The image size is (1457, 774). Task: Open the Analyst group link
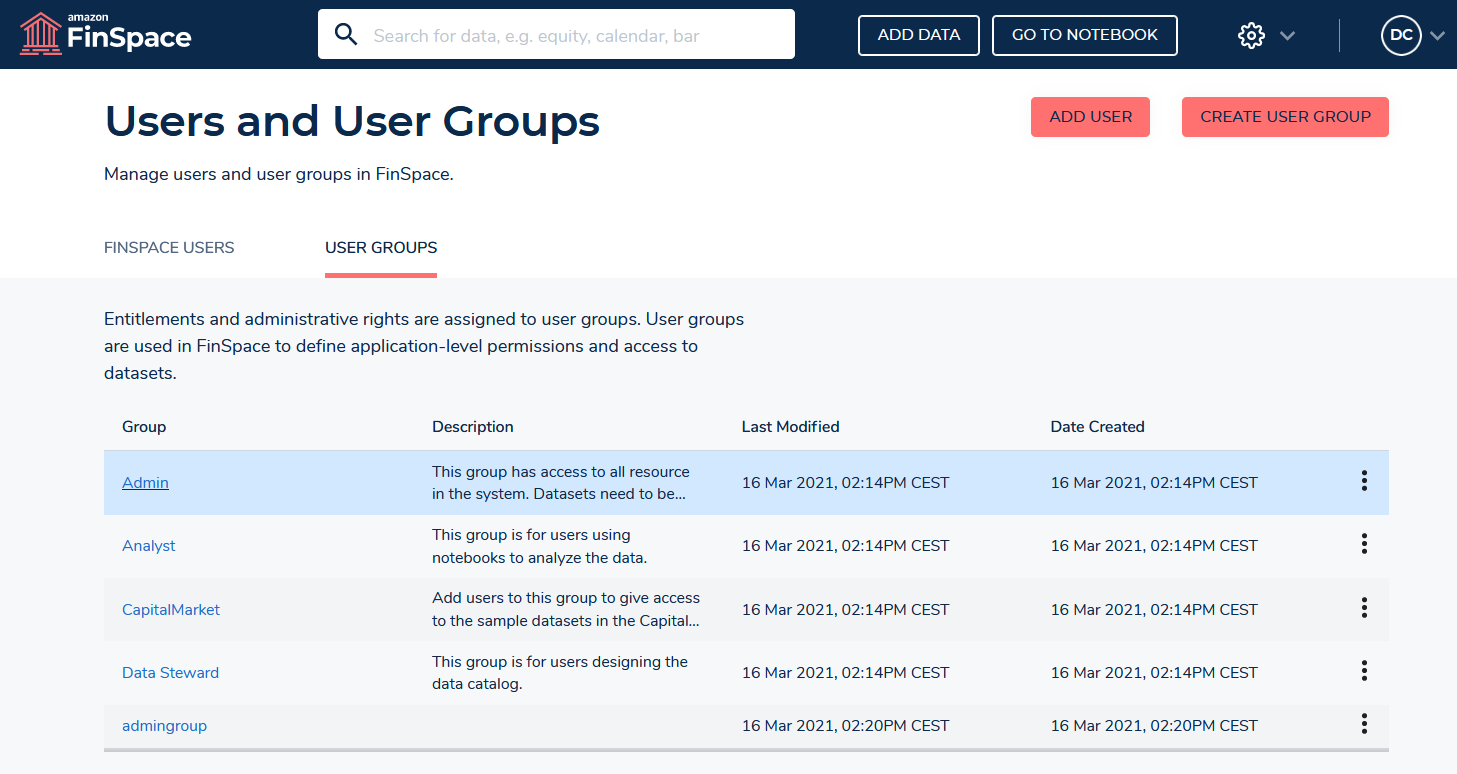tap(149, 546)
